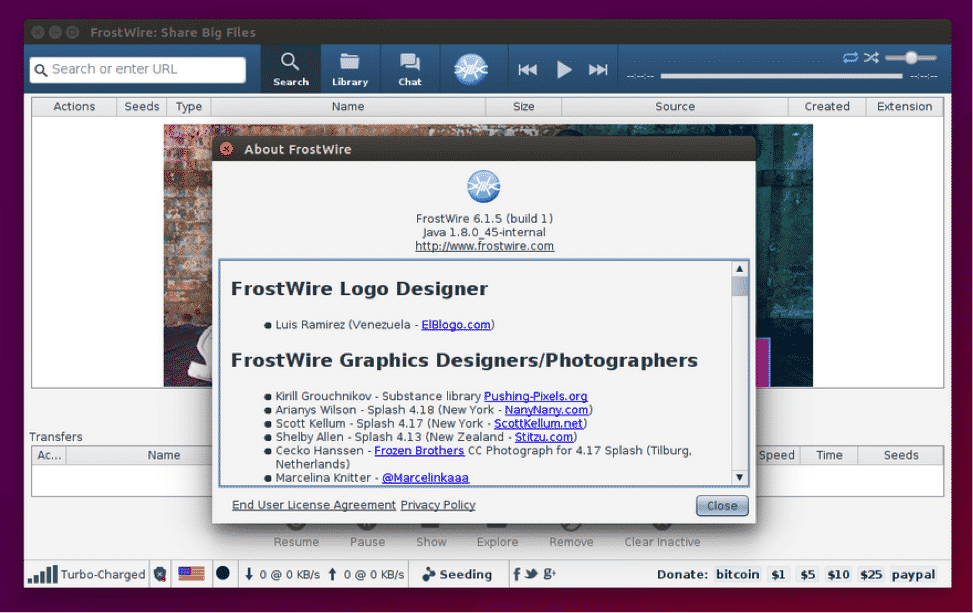Donate $10

838,575
